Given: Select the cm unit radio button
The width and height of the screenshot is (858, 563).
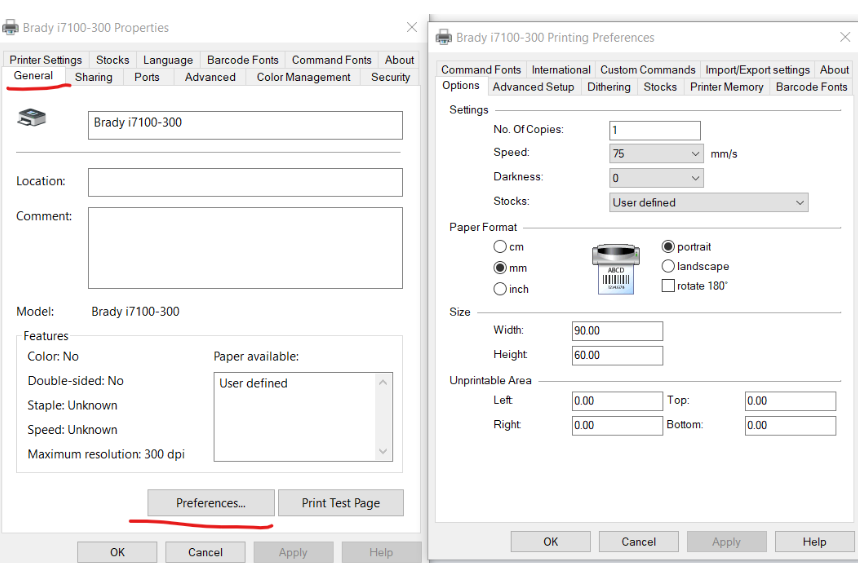Looking at the screenshot, I should (x=500, y=247).
